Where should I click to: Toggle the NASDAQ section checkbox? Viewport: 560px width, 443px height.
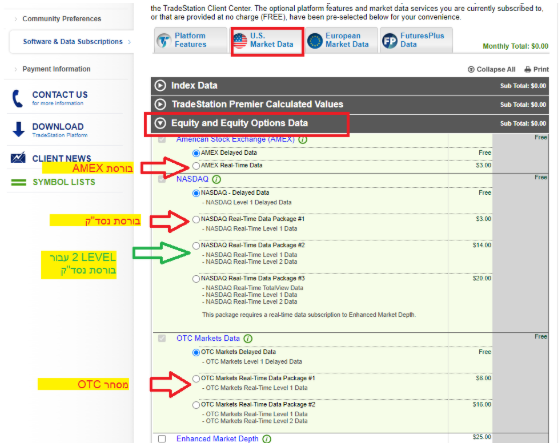pyautogui.click(x=162, y=179)
